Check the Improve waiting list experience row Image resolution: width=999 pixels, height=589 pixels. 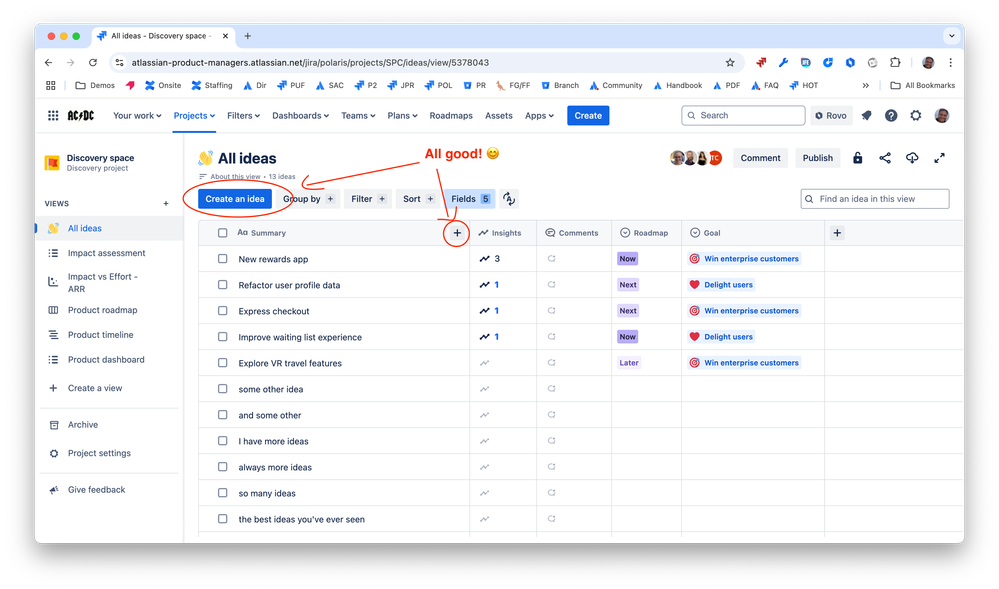coord(222,337)
